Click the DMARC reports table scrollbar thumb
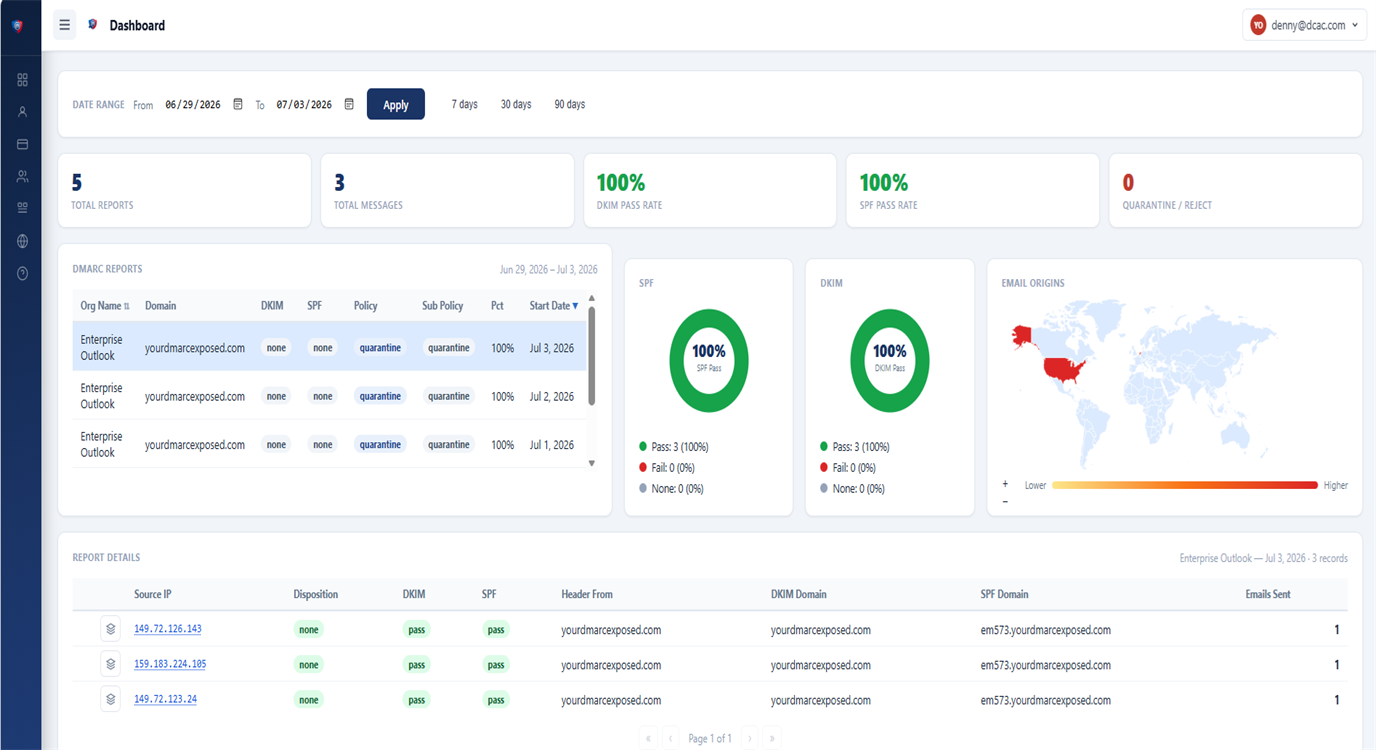 point(591,355)
